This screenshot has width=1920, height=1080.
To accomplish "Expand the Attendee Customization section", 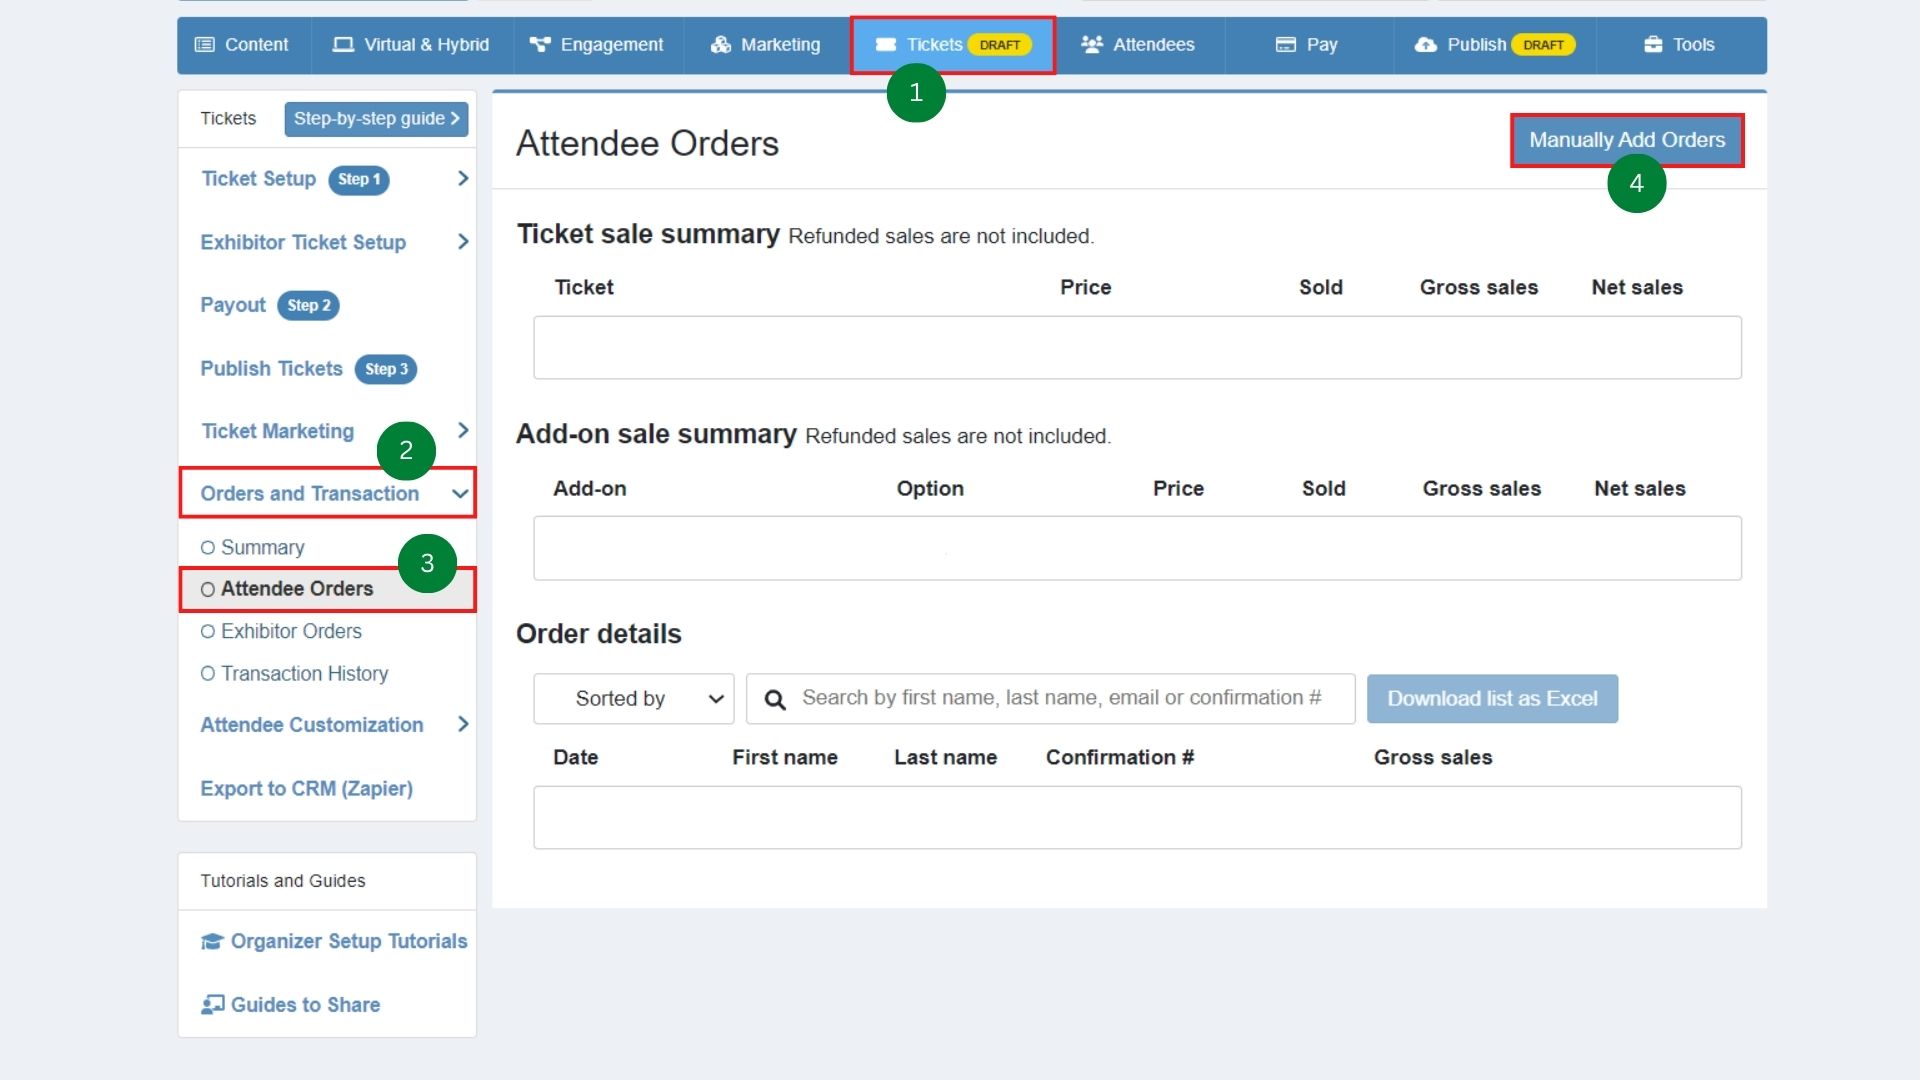I will [x=462, y=724].
